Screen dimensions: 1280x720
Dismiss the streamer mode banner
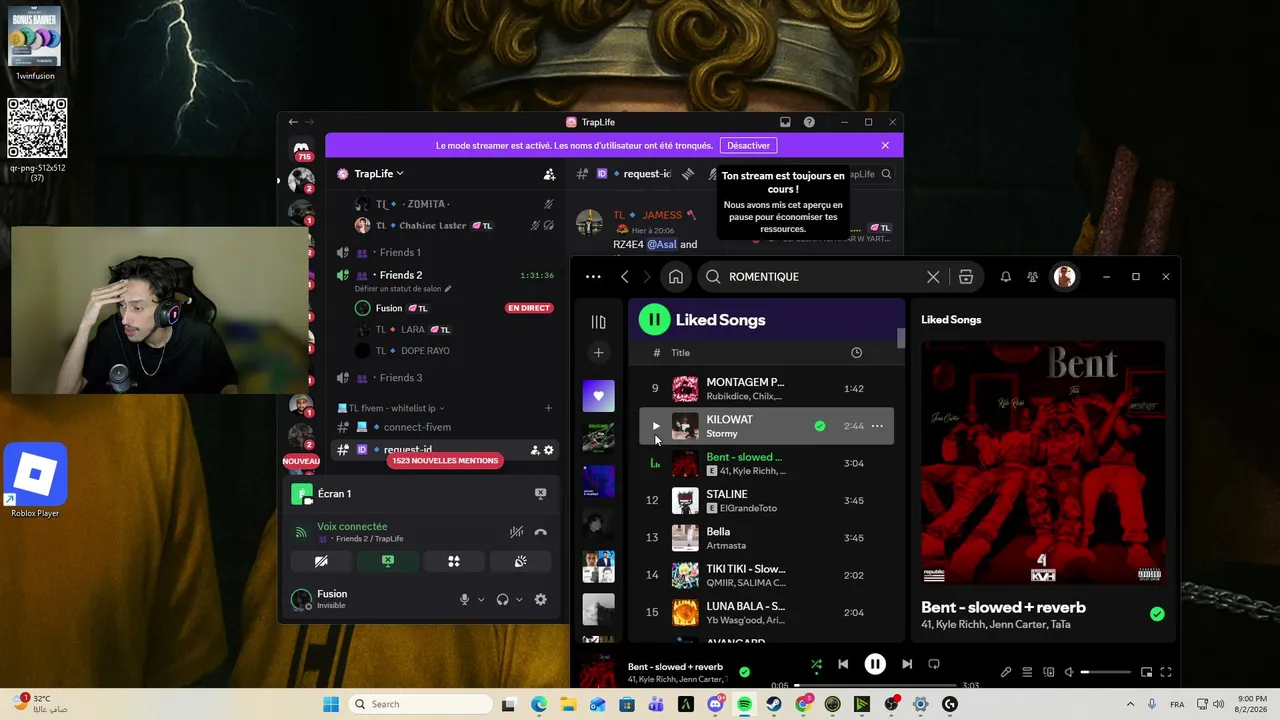885,146
